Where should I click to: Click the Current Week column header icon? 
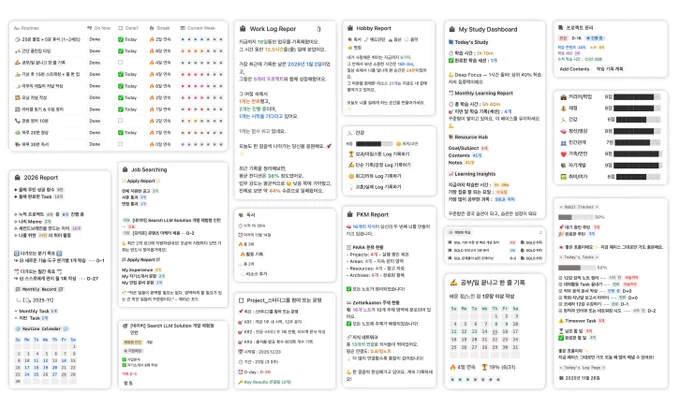183,28
